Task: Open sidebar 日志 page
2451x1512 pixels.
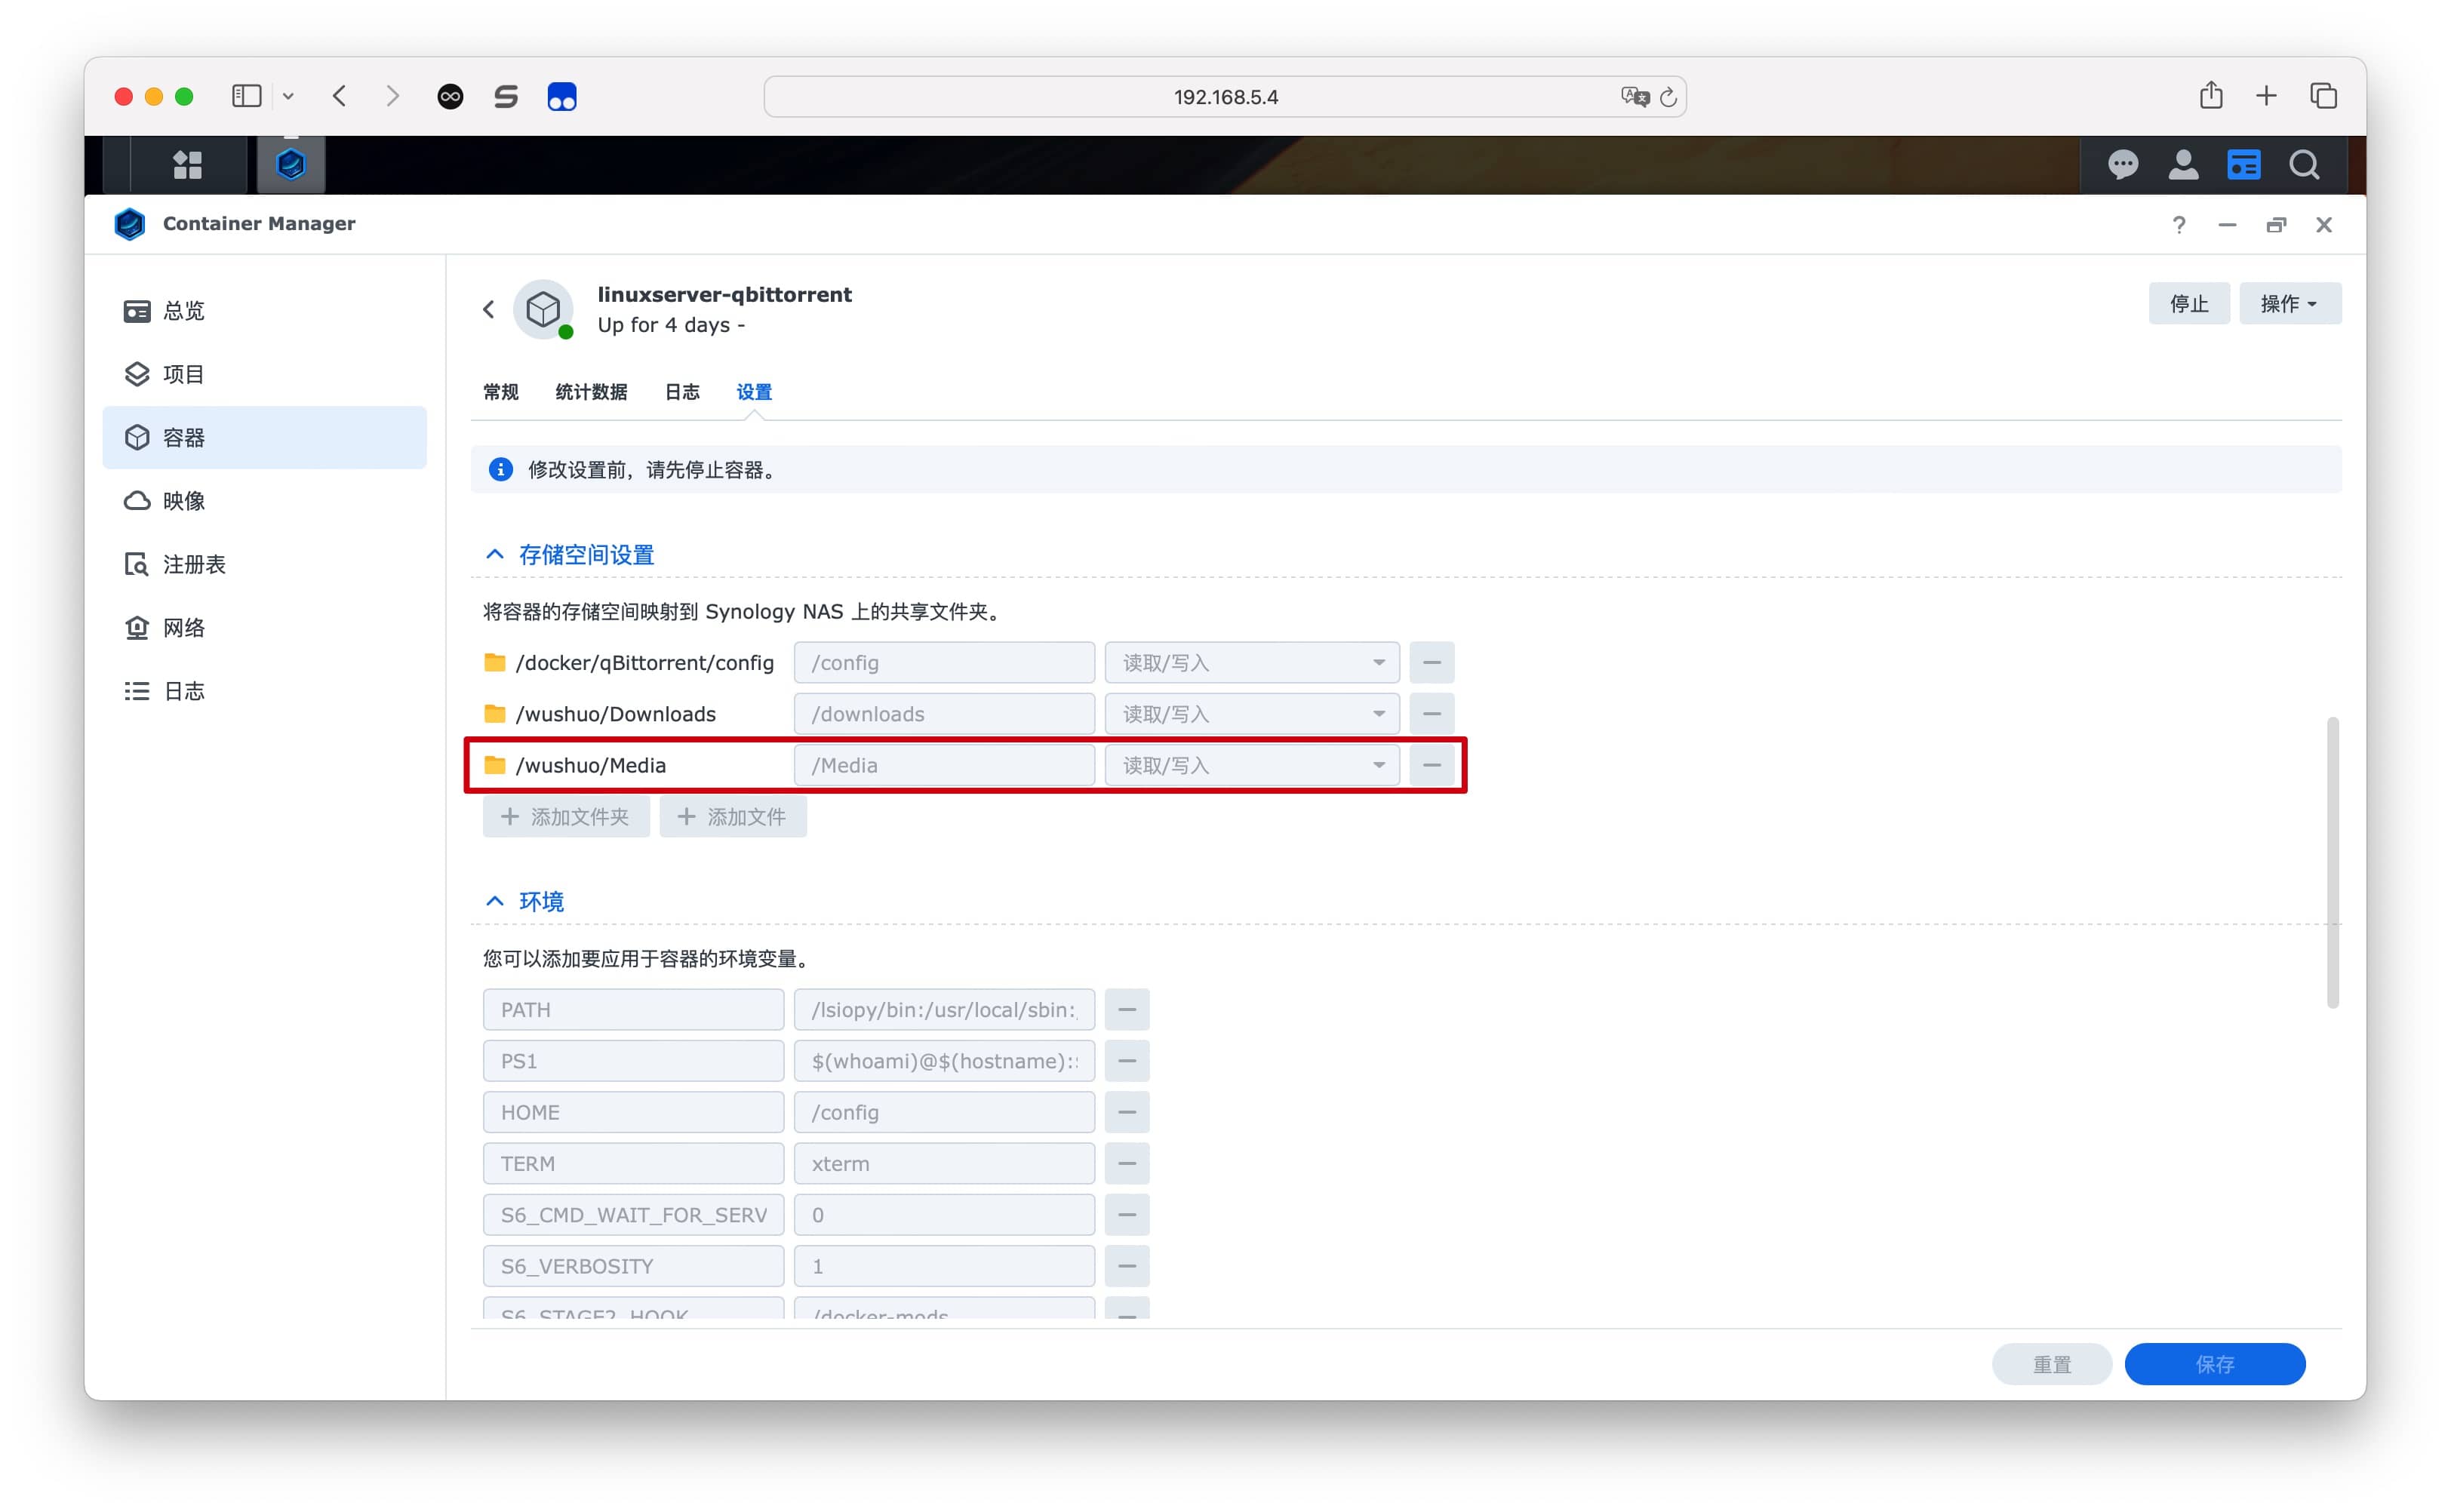Action: pos(264,691)
